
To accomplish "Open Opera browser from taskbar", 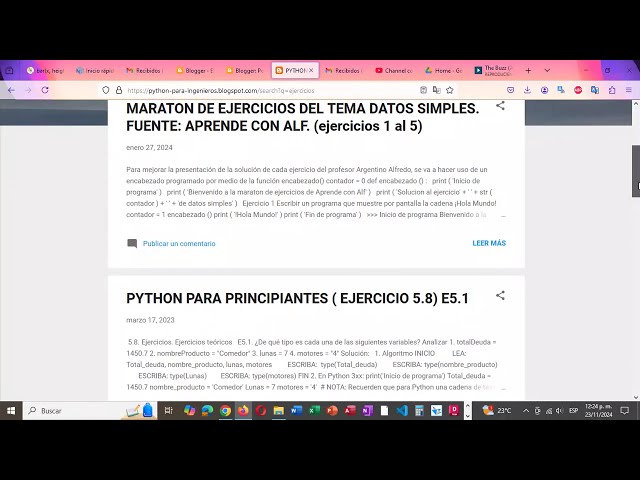I will (261, 411).
